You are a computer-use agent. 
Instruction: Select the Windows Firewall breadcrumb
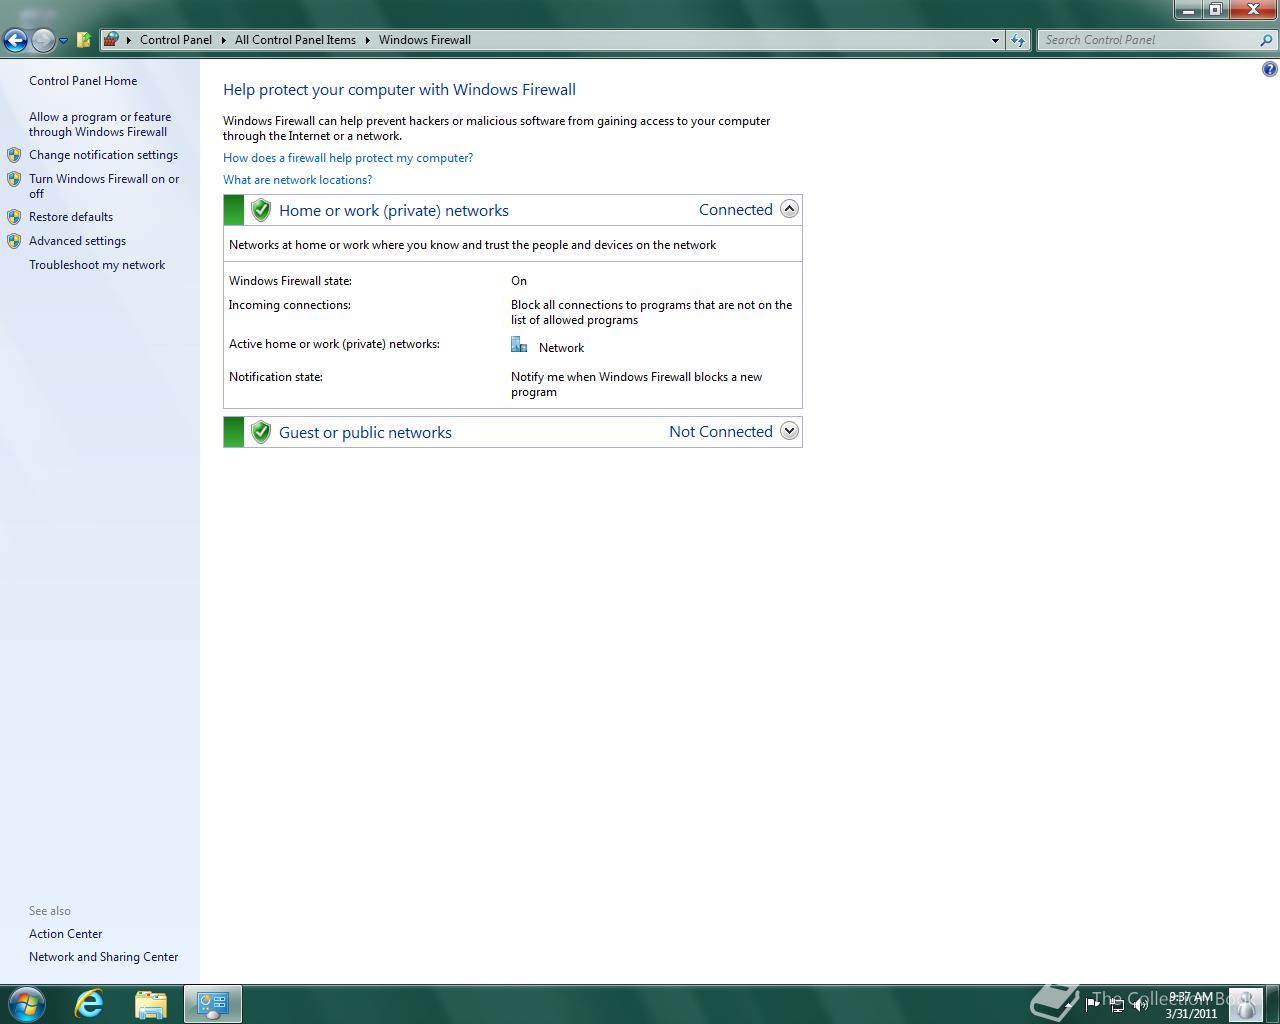click(x=425, y=40)
